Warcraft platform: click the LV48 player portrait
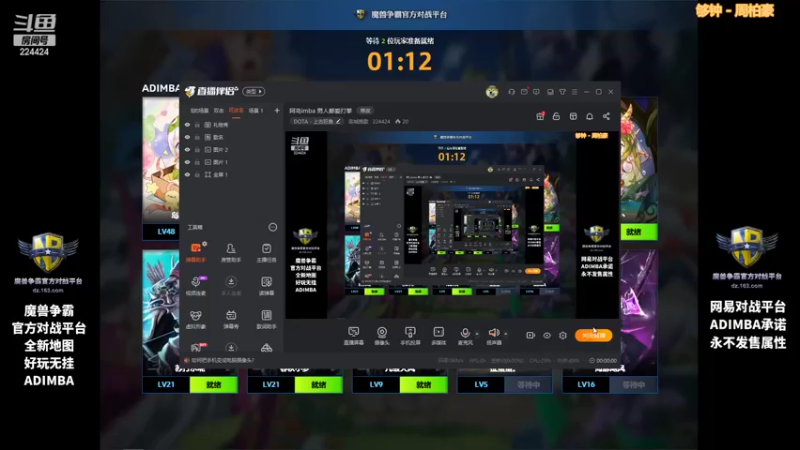This screenshot has width=800, height=450. pyautogui.click(x=161, y=161)
